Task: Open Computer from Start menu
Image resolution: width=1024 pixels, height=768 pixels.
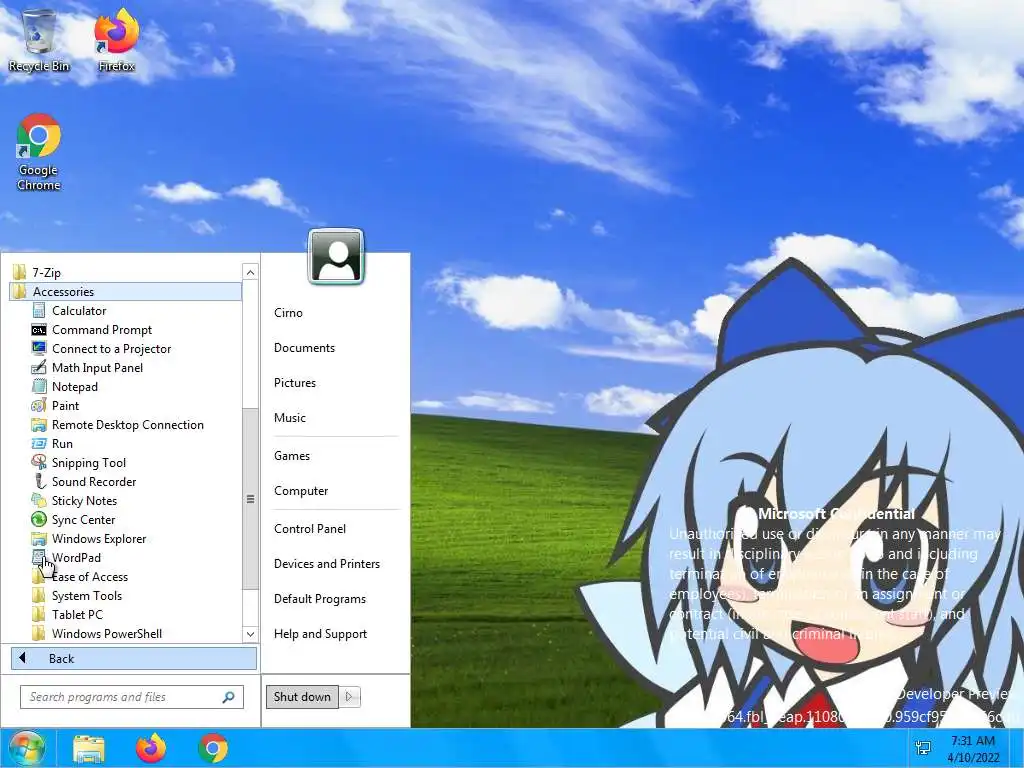Action: [x=301, y=491]
